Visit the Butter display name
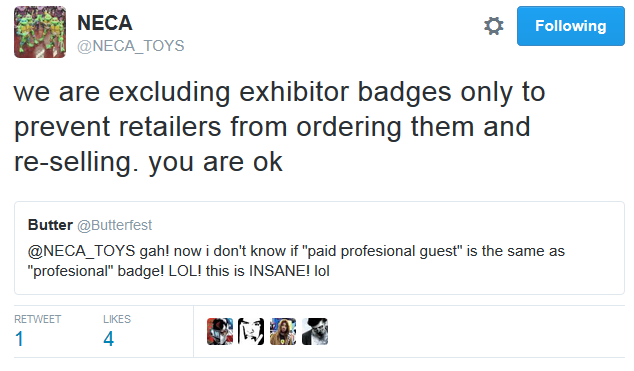The width and height of the screenshot is (634, 371). pyautogui.click(x=50, y=225)
